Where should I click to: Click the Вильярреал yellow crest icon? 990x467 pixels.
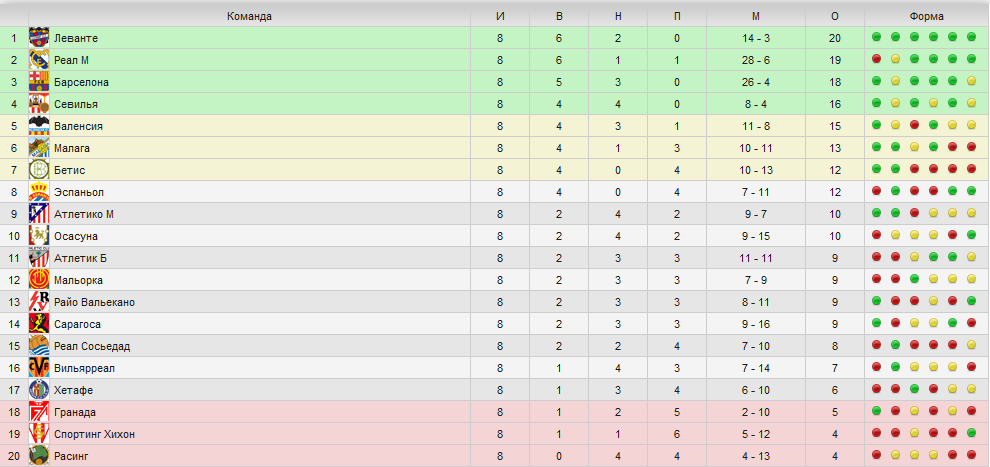click(x=39, y=368)
